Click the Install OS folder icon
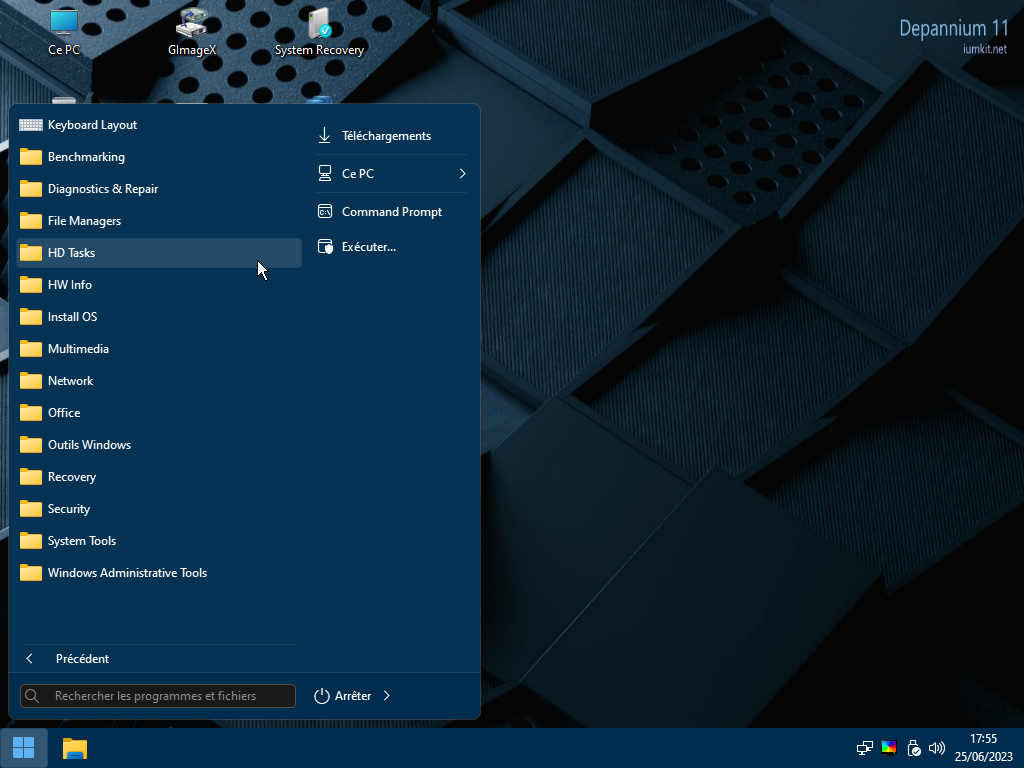Viewport: 1024px width, 768px height. pos(31,317)
